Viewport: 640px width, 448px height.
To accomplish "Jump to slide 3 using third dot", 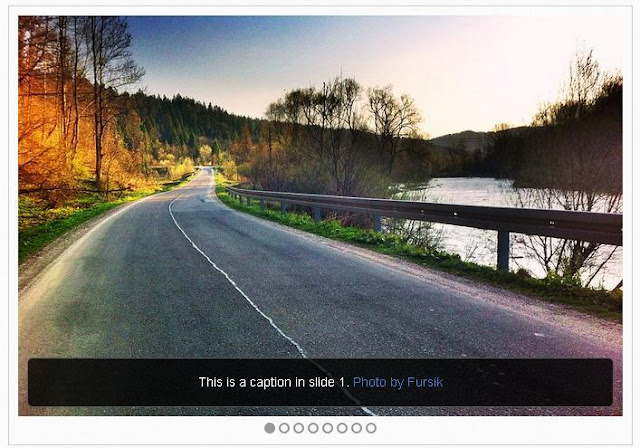I will 299,428.
